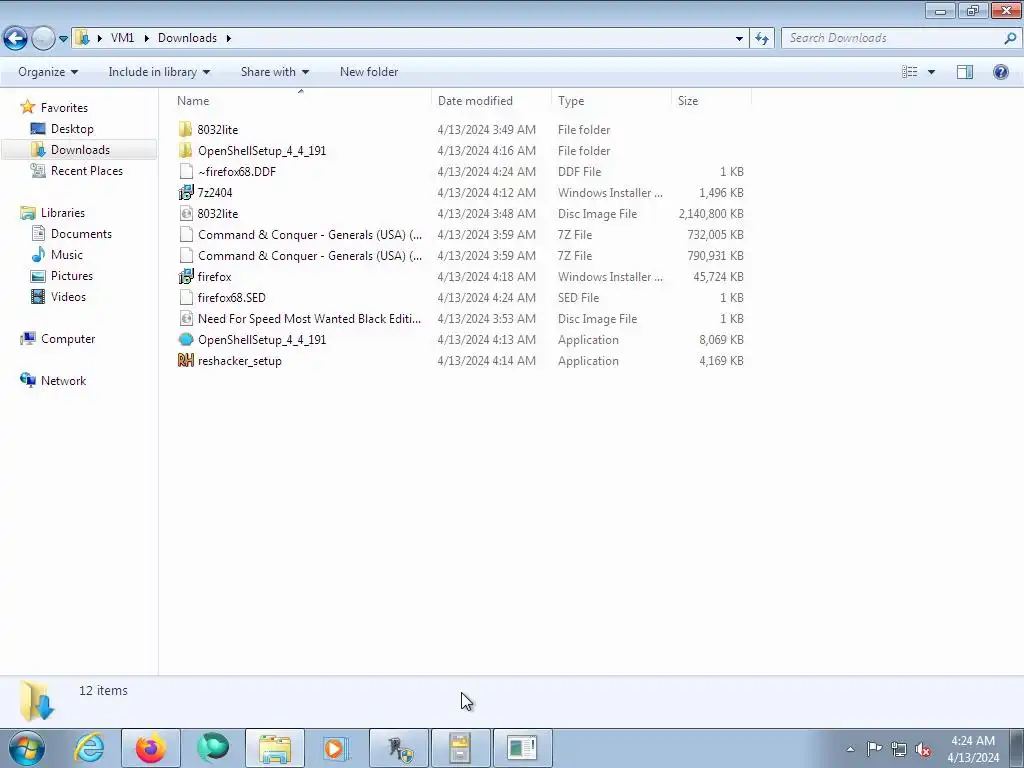Select the 8032lite folder icon
Viewport: 1024px width, 768px height.
pos(185,129)
